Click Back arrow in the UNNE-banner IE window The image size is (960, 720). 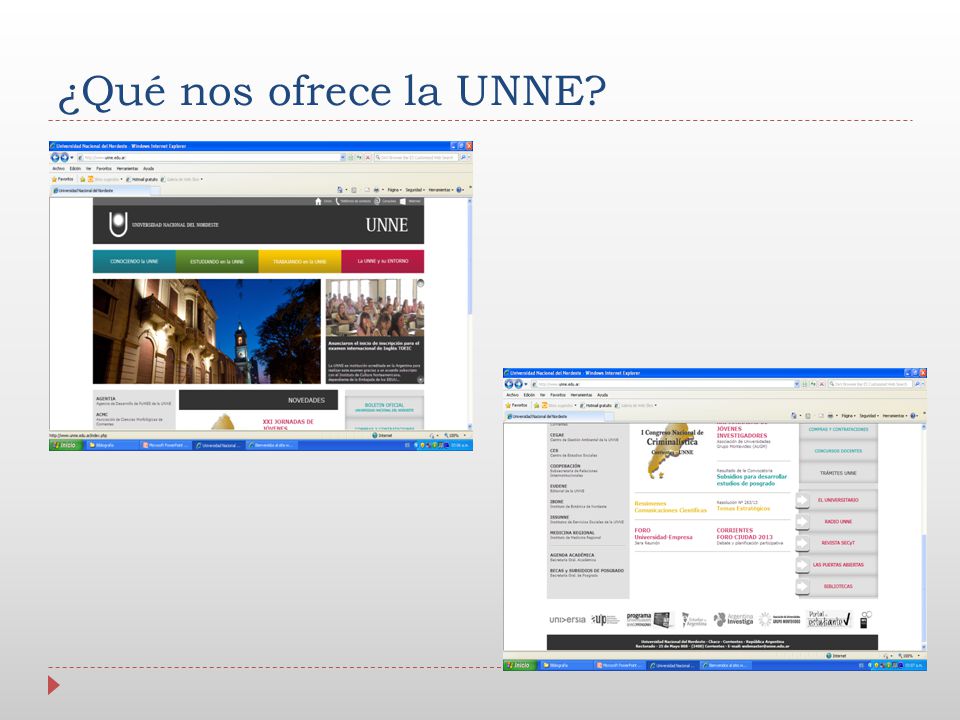[54, 157]
